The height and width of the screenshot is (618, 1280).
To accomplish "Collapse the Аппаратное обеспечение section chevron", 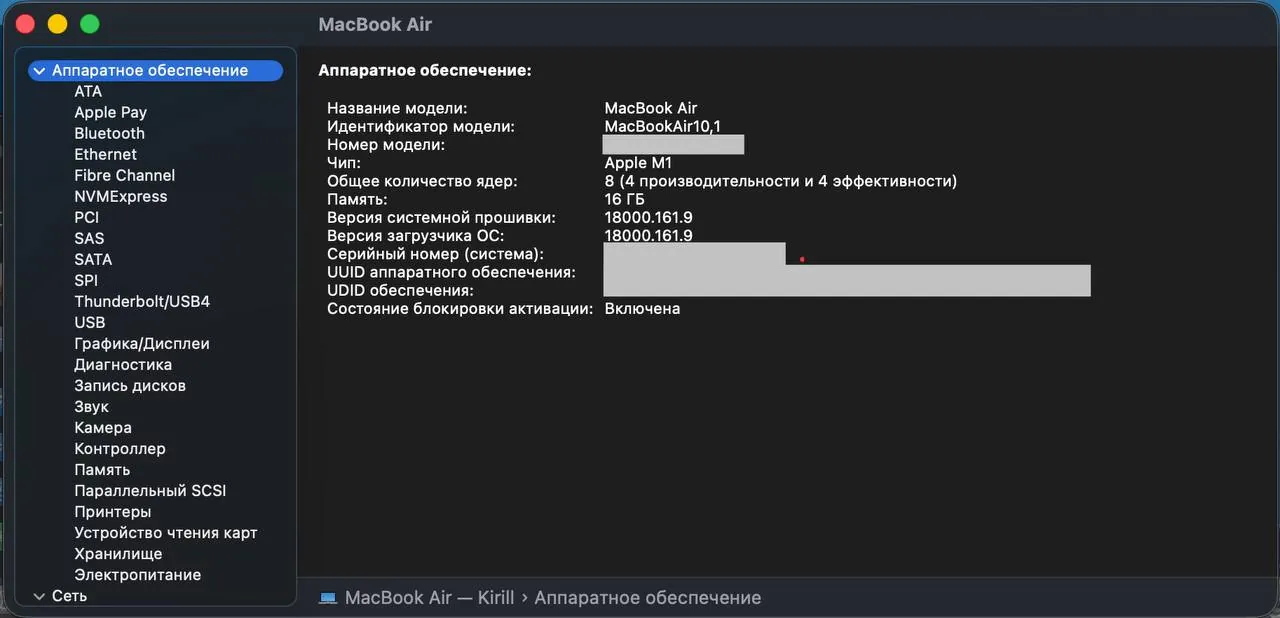I will click(x=39, y=71).
